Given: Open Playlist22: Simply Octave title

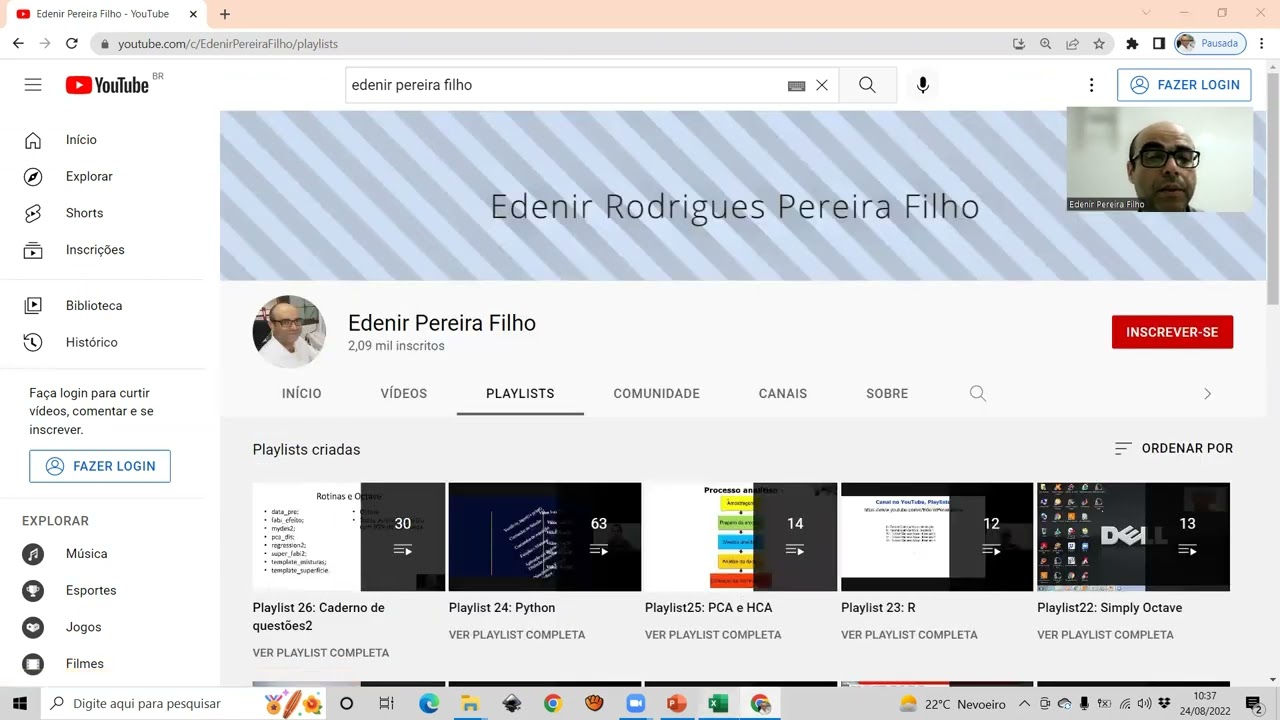Looking at the screenshot, I should point(1109,607).
